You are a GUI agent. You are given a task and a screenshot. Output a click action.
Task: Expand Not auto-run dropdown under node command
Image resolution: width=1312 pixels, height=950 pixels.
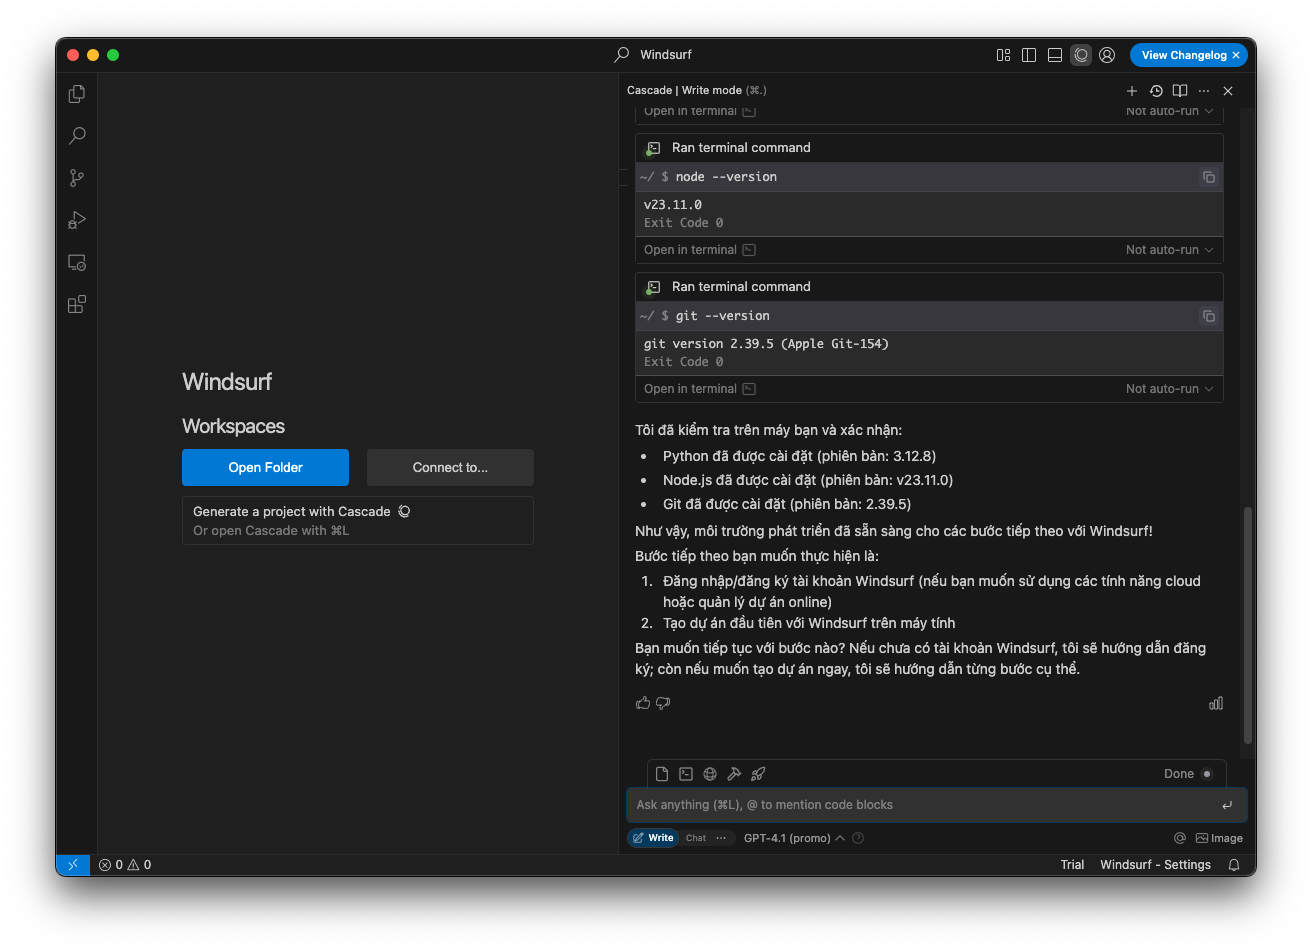(x=1169, y=250)
